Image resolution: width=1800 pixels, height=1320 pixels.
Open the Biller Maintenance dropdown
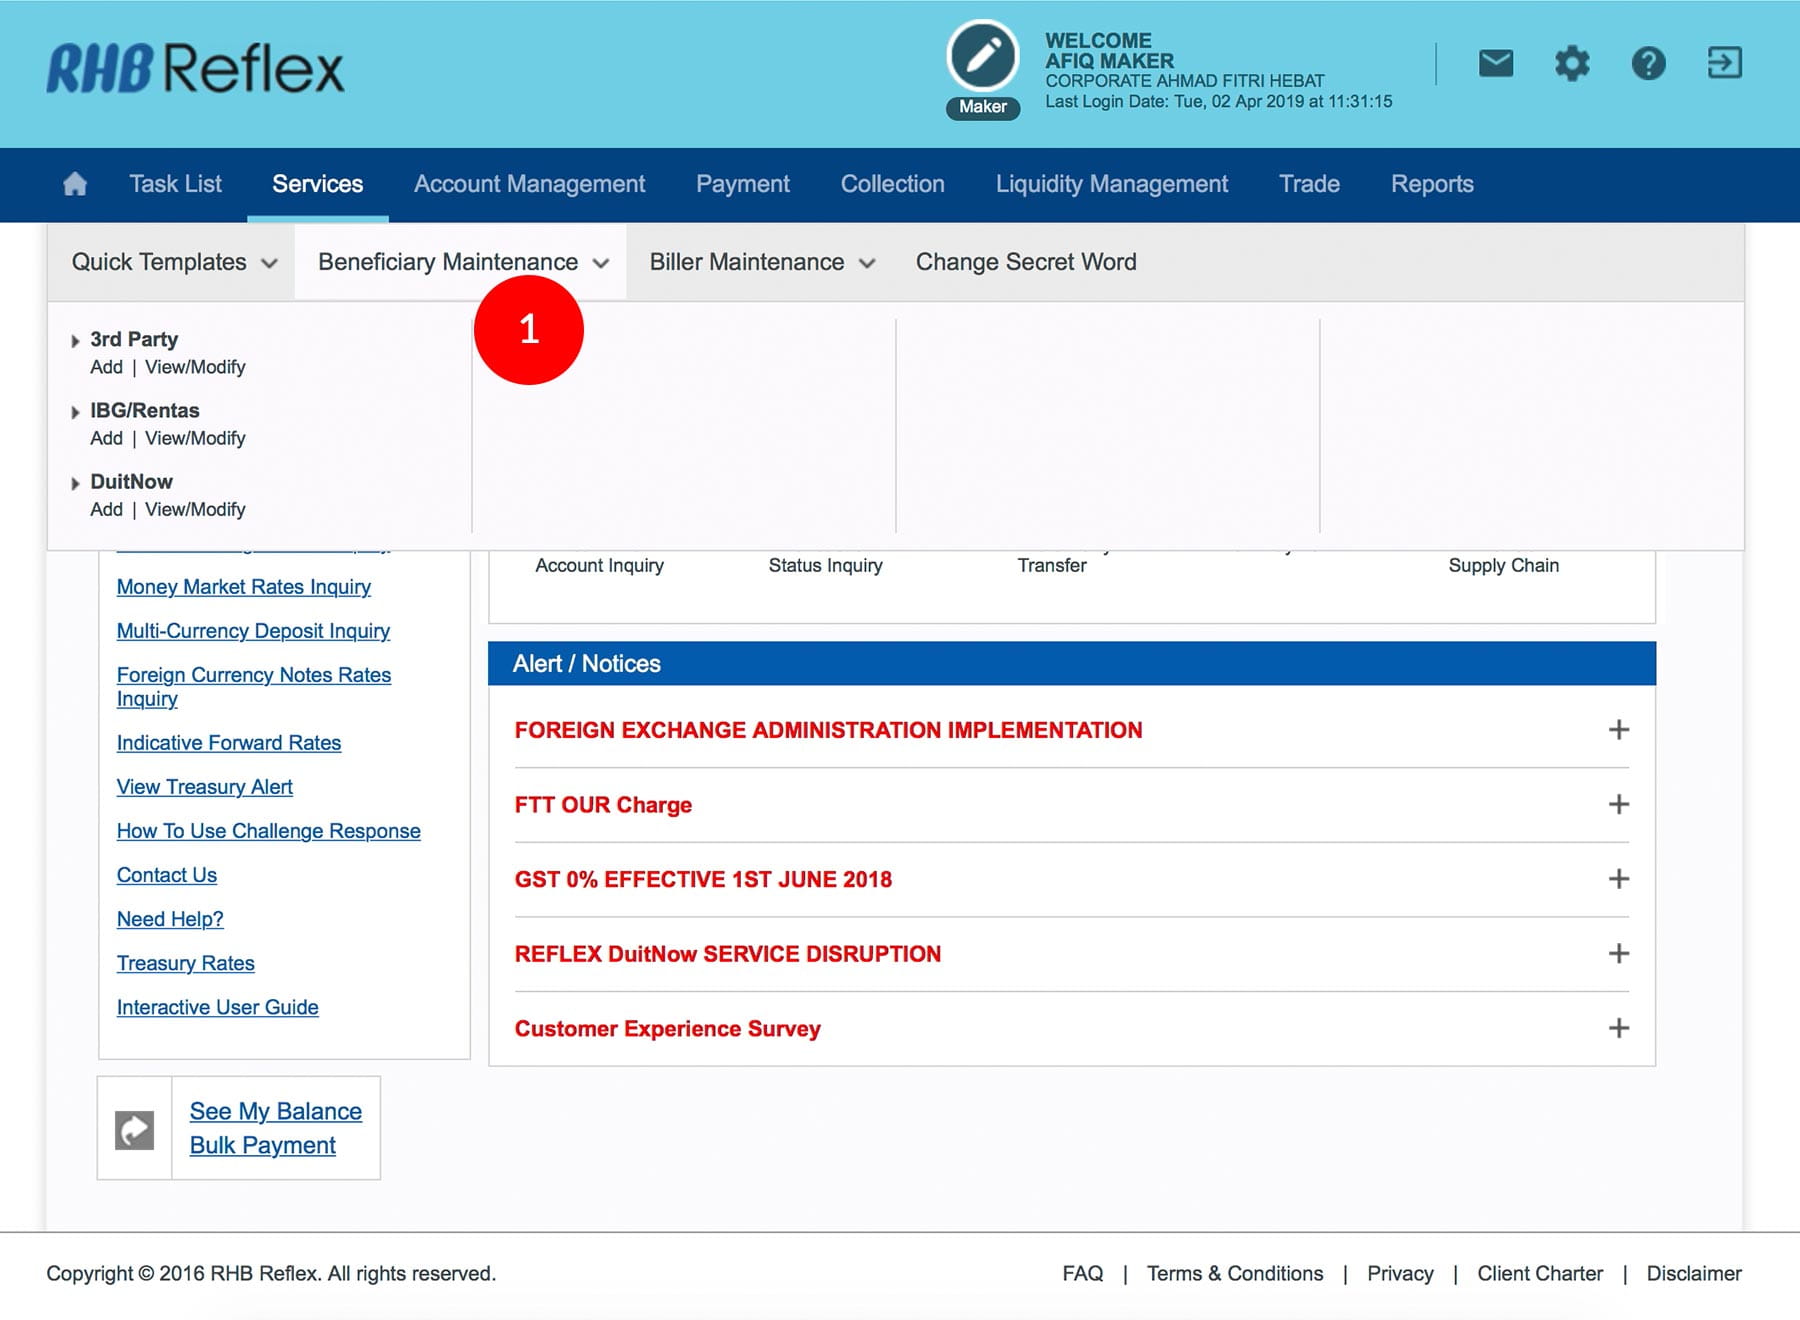point(761,262)
